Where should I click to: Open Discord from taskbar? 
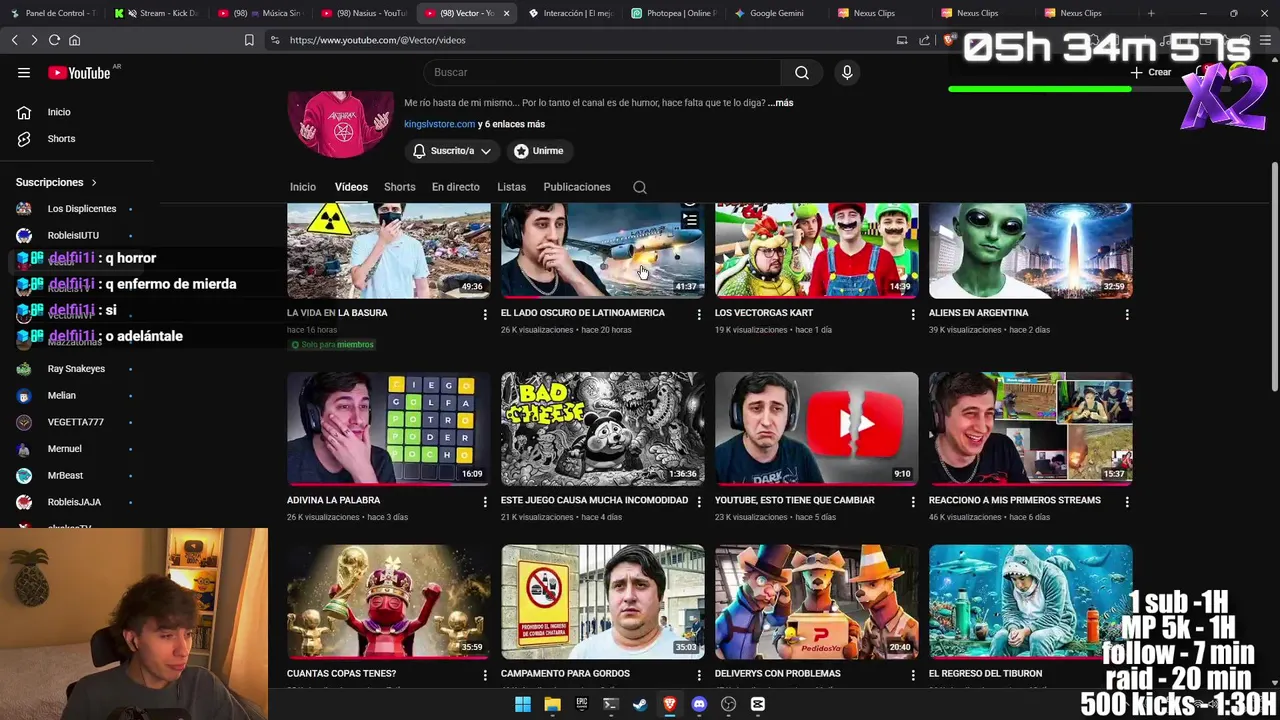click(699, 704)
